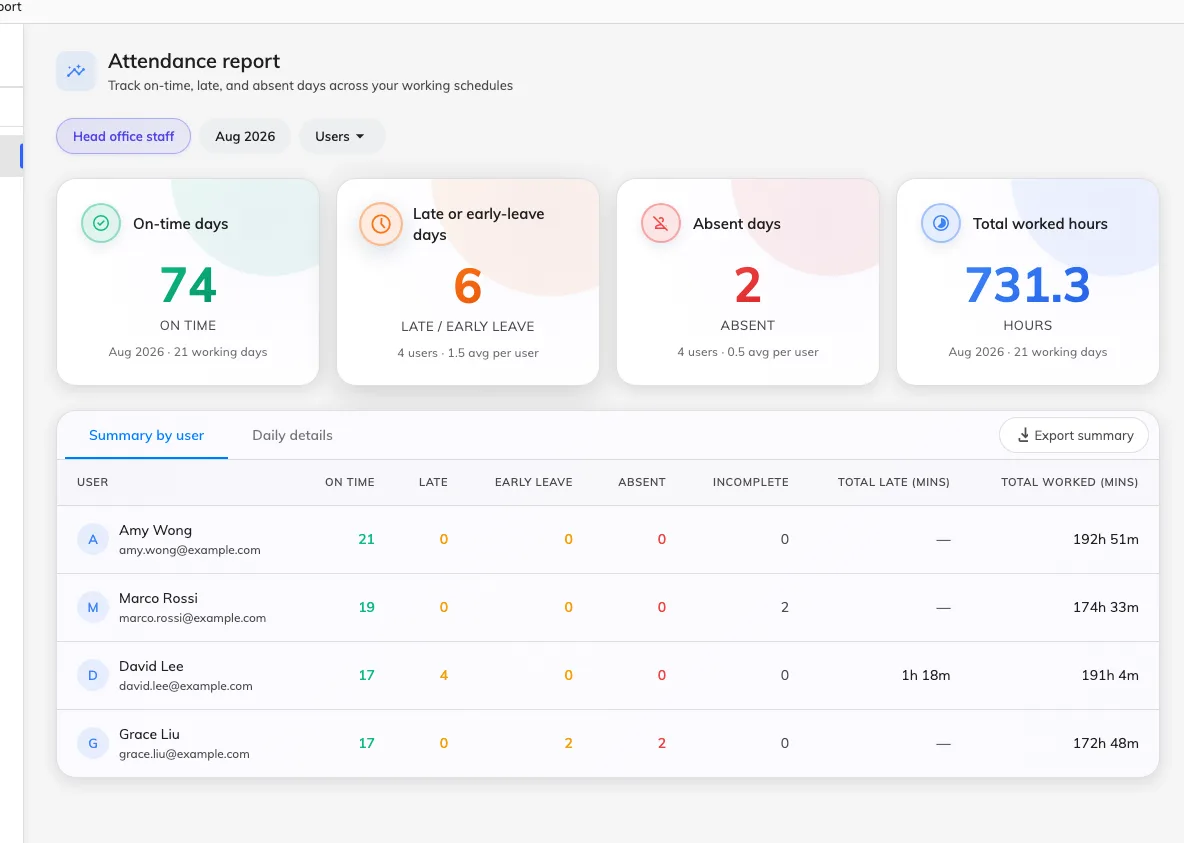Click Amy Wong's on-time value 21

coord(366,539)
